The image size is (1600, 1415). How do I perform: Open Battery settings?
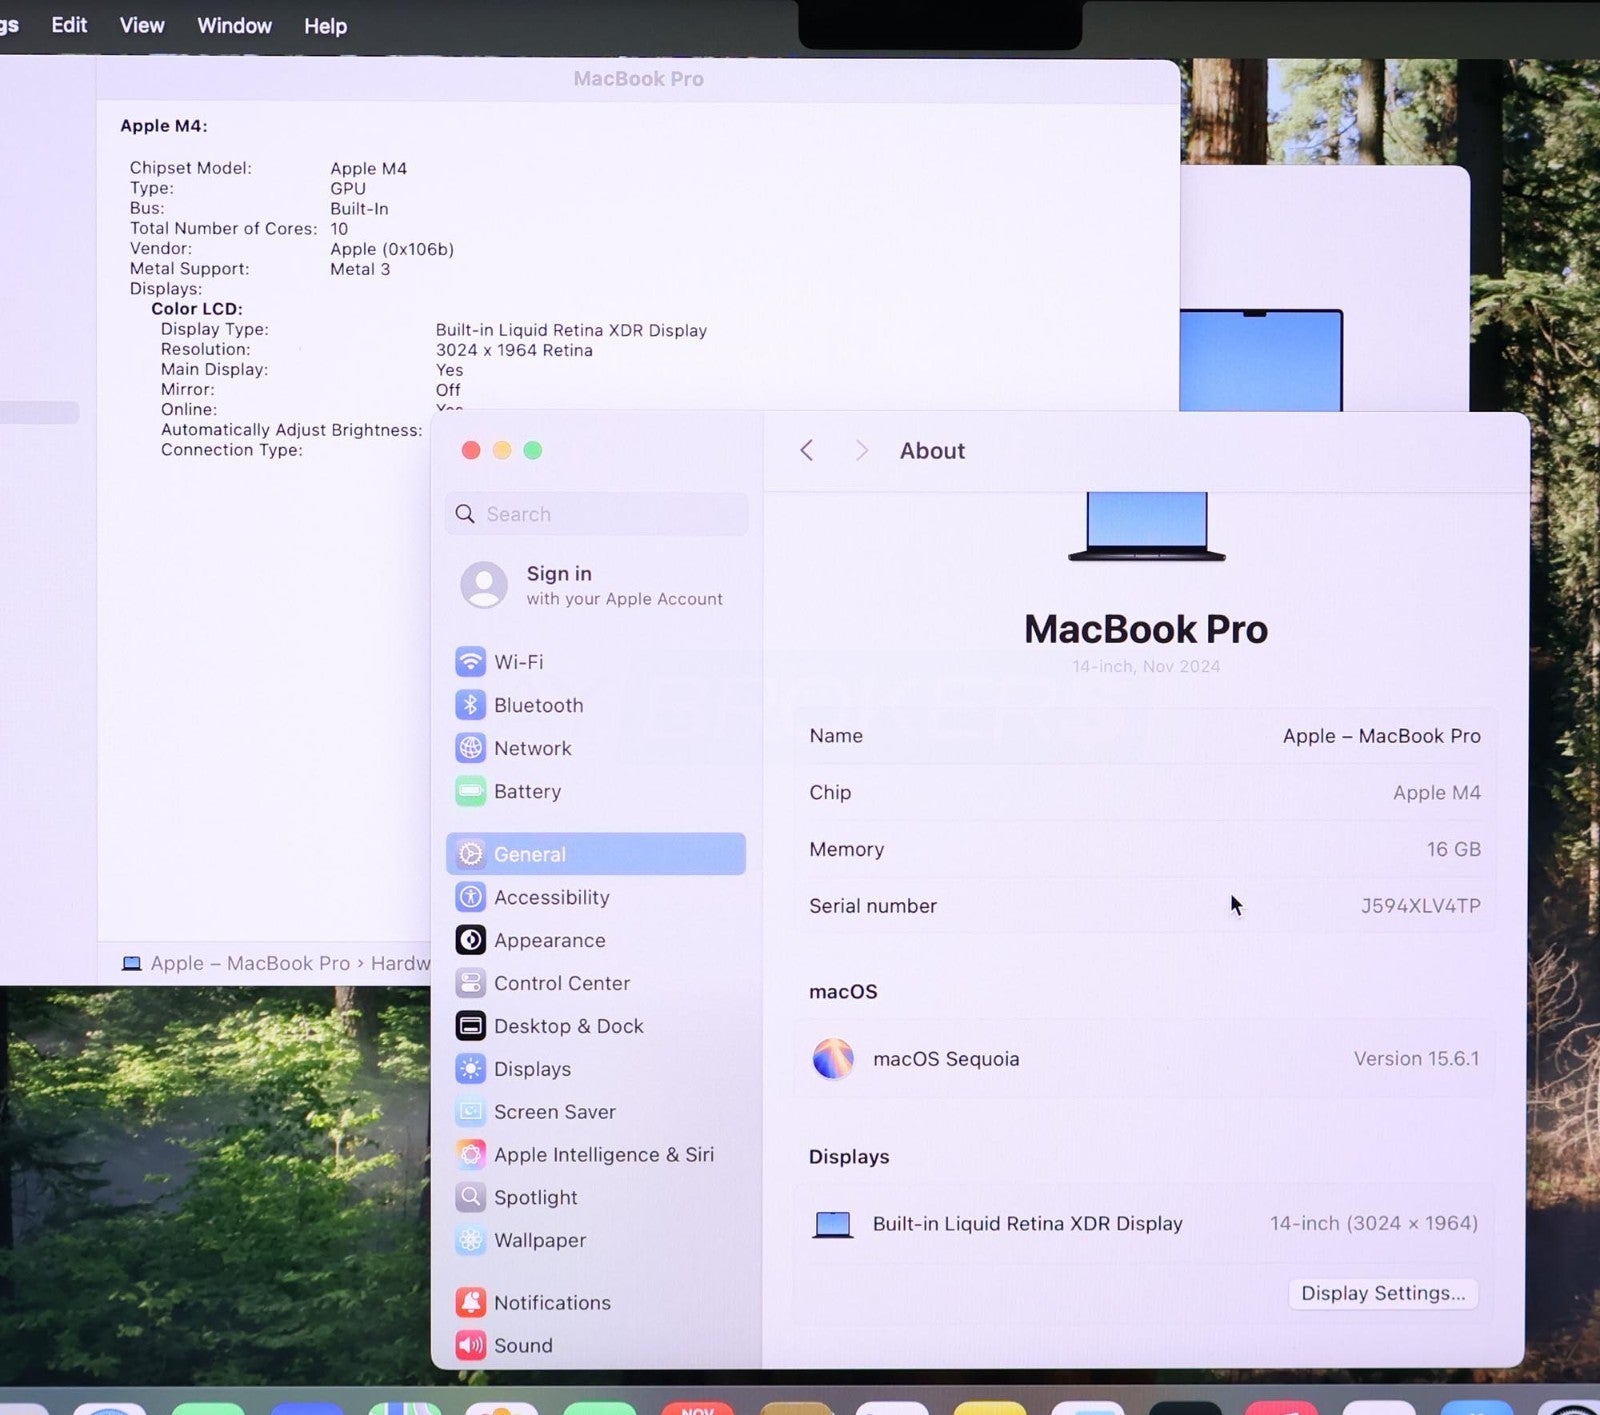[x=526, y=791]
